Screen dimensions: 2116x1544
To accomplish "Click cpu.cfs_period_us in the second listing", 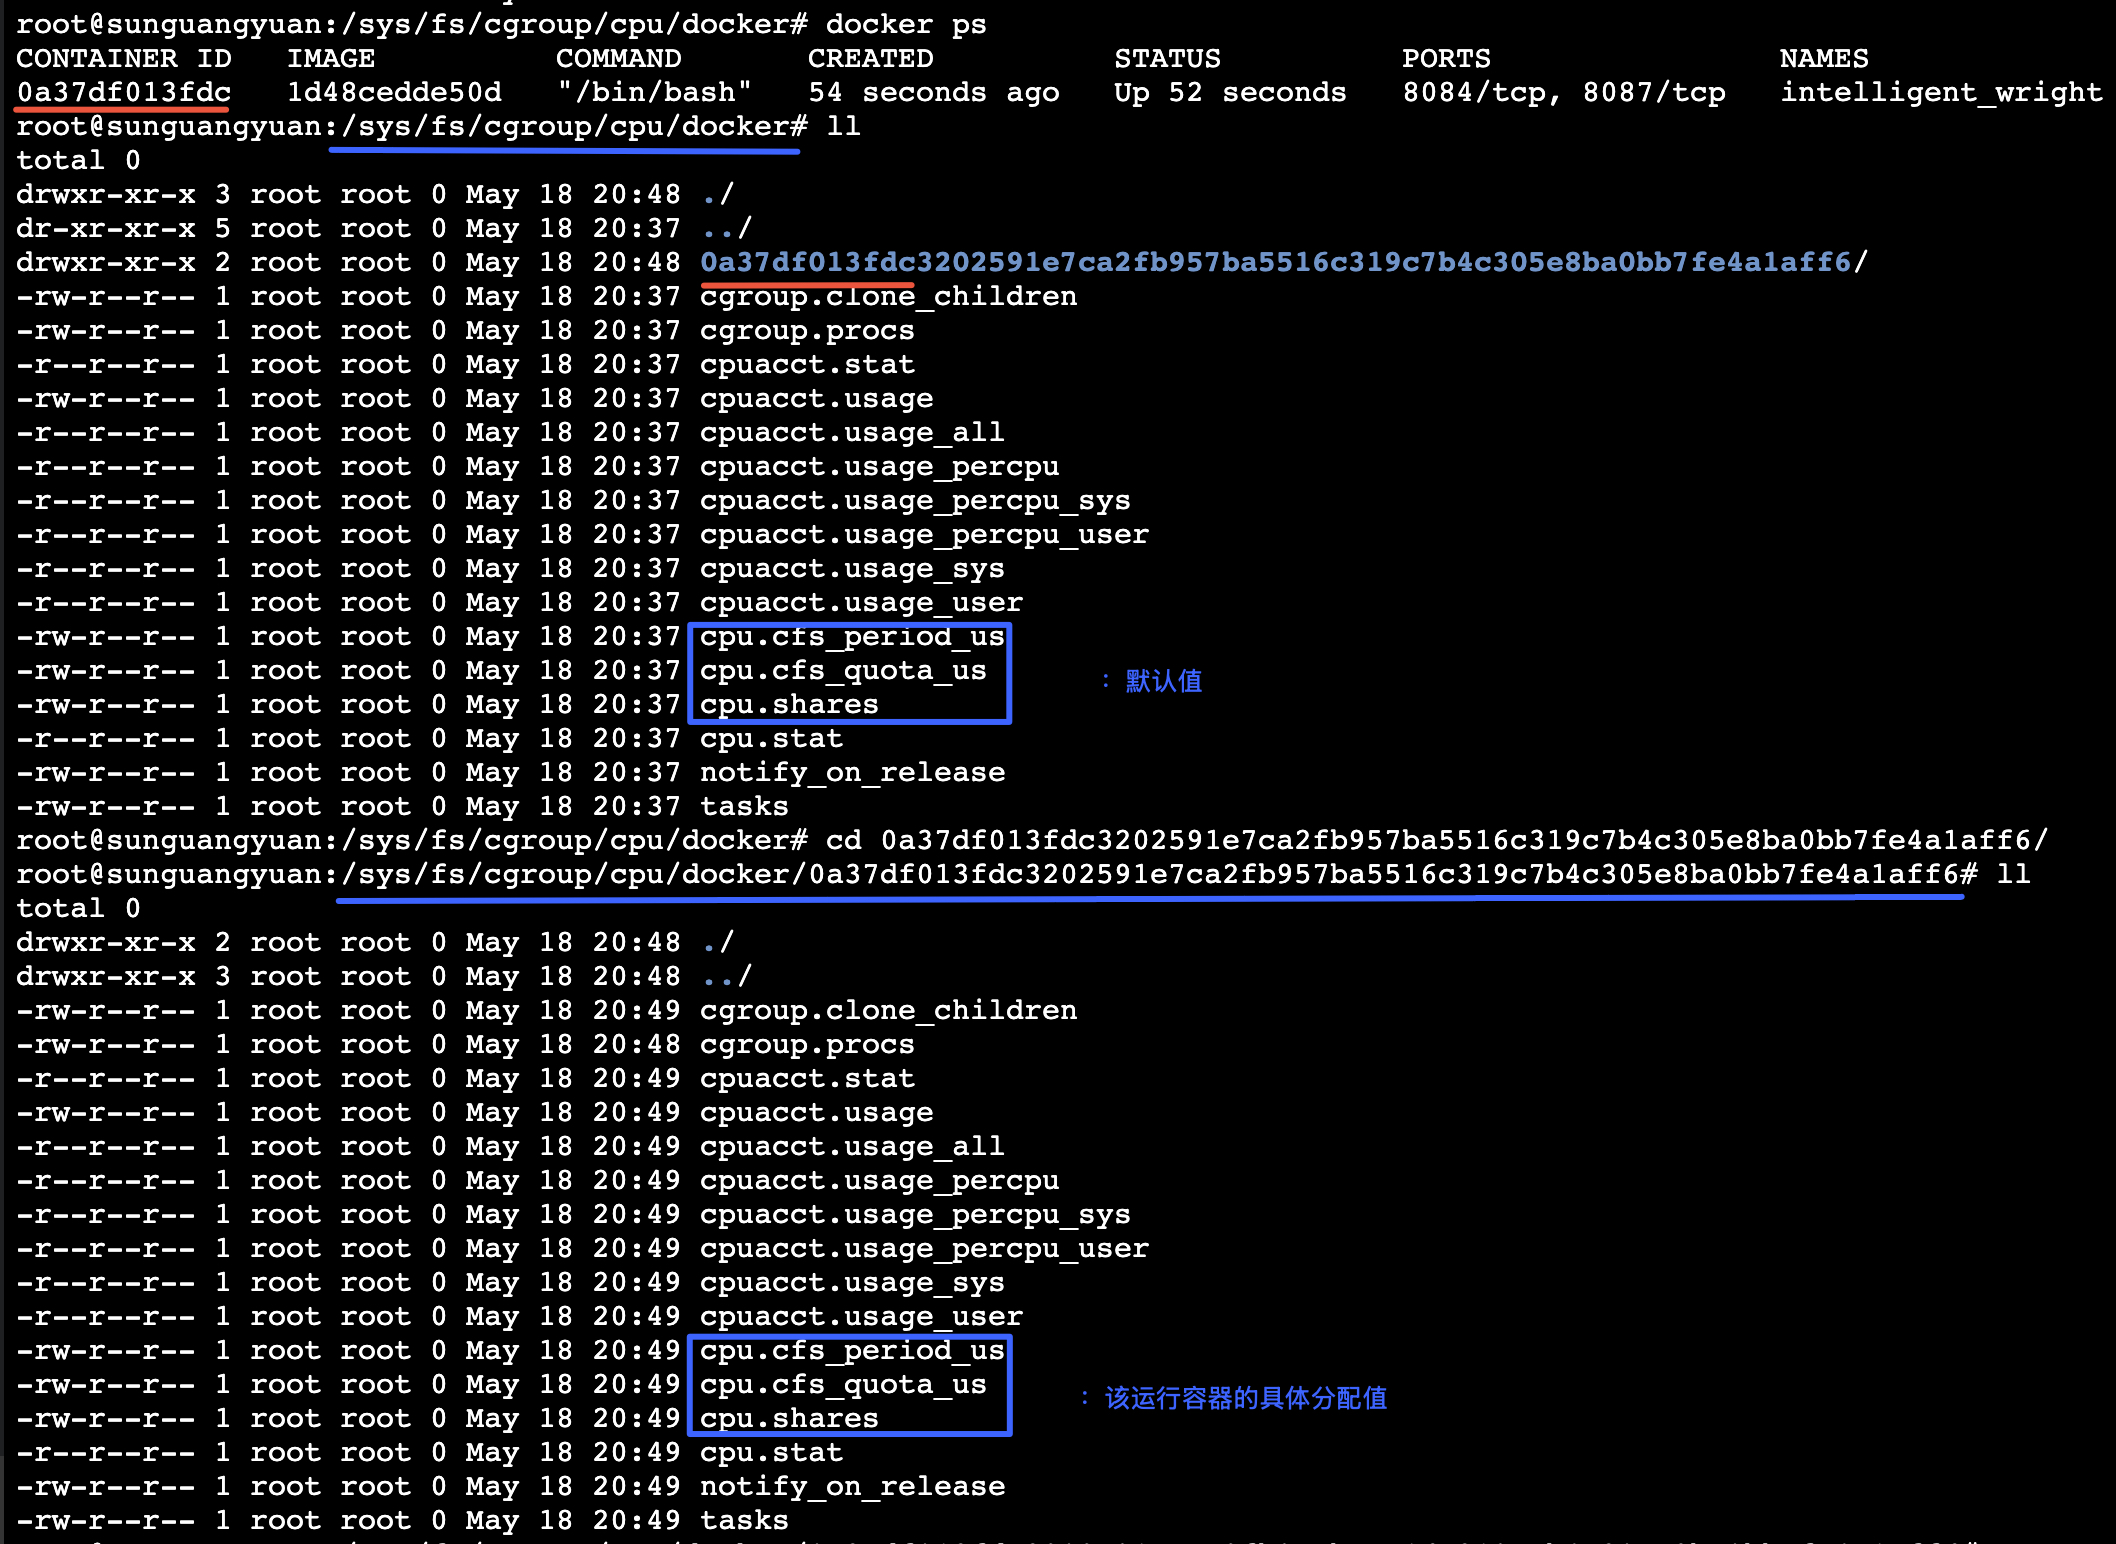I will (851, 1351).
